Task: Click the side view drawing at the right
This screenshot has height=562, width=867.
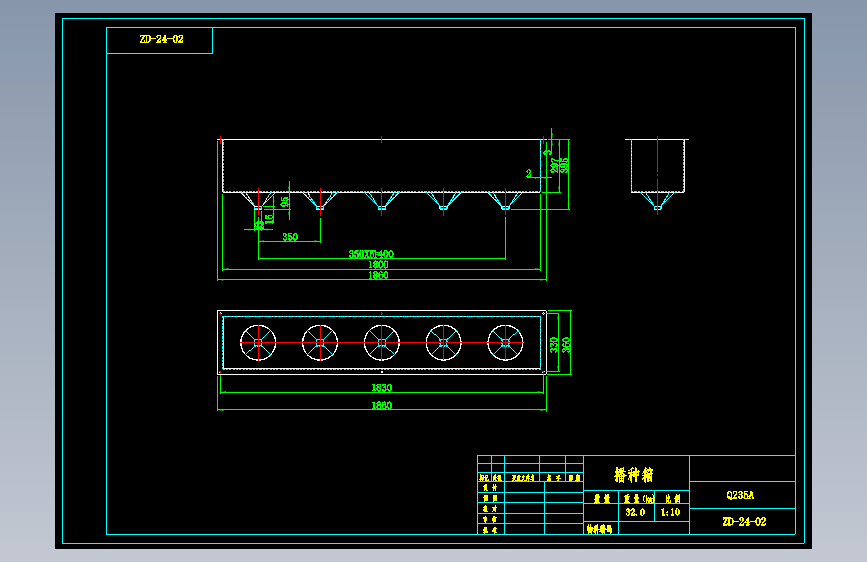Action: tap(657, 175)
